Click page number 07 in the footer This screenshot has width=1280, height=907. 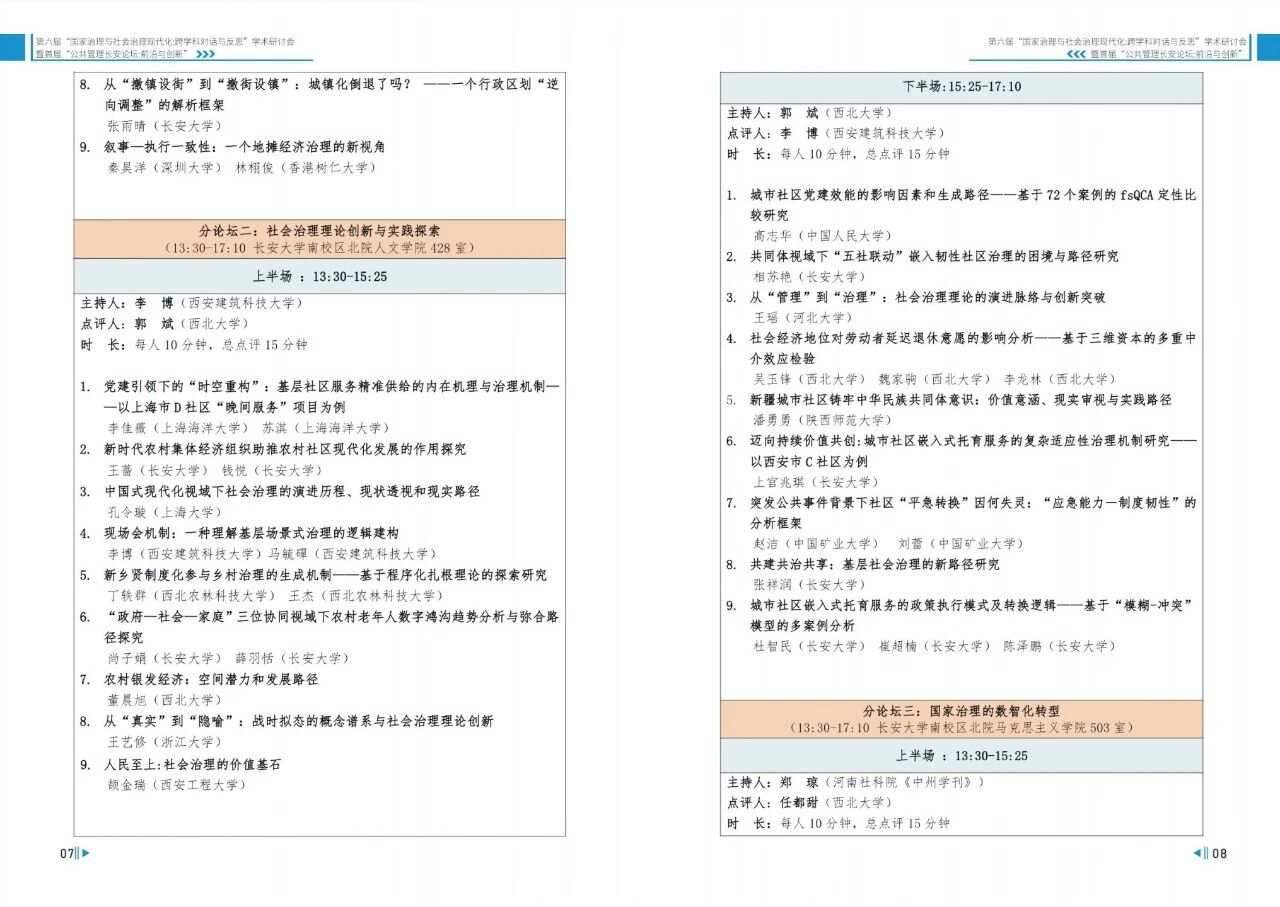pyautogui.click(x=67, y=853)
